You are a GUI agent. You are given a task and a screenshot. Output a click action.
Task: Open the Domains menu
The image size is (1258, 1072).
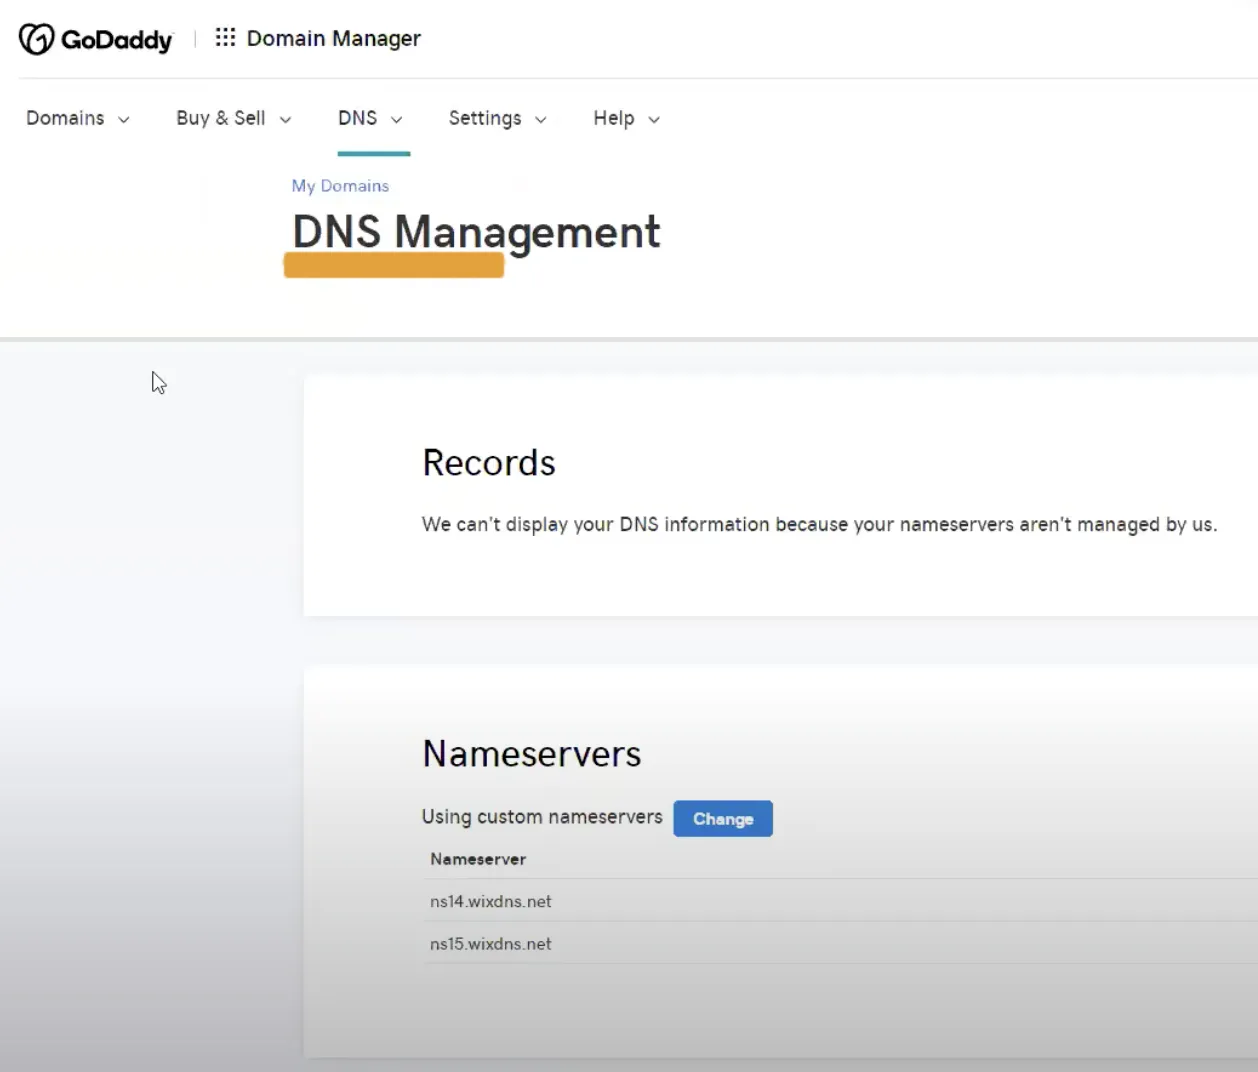tap(65, 118)
